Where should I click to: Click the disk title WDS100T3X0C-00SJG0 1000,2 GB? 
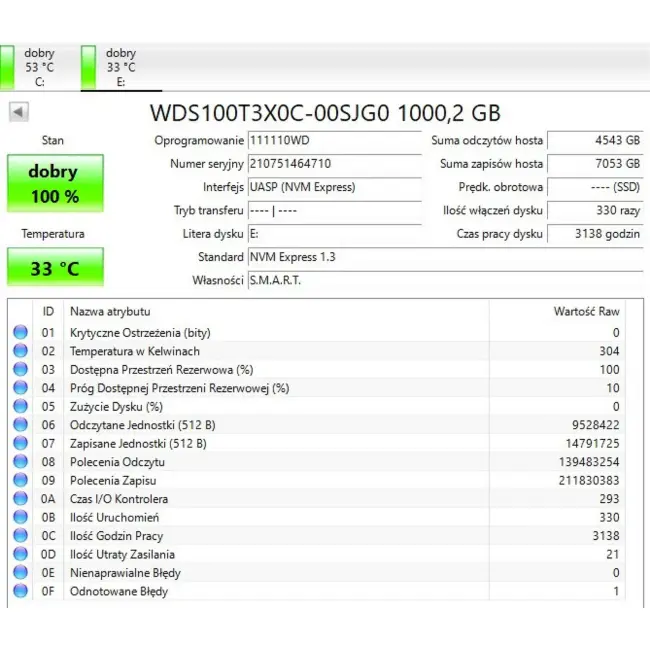[x=325, y=113]
